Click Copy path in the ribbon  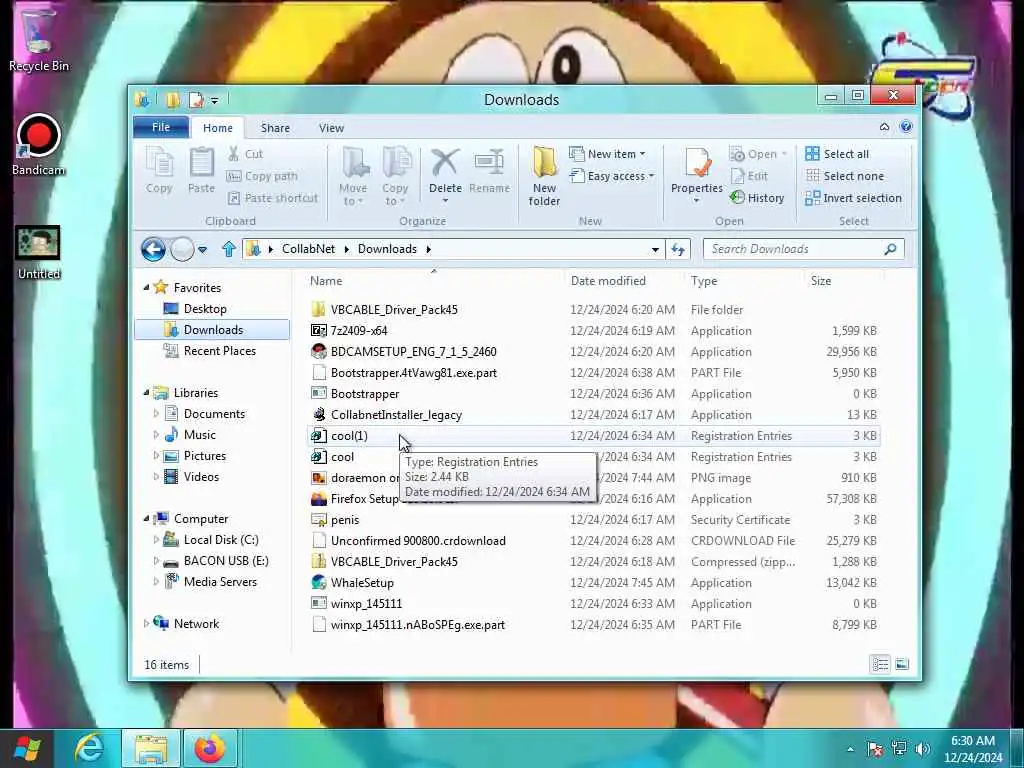tap(262, 176)
